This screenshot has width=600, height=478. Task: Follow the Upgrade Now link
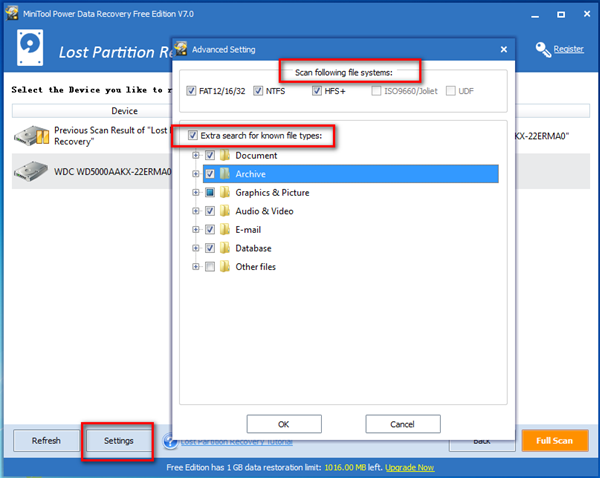coord(409,467)
